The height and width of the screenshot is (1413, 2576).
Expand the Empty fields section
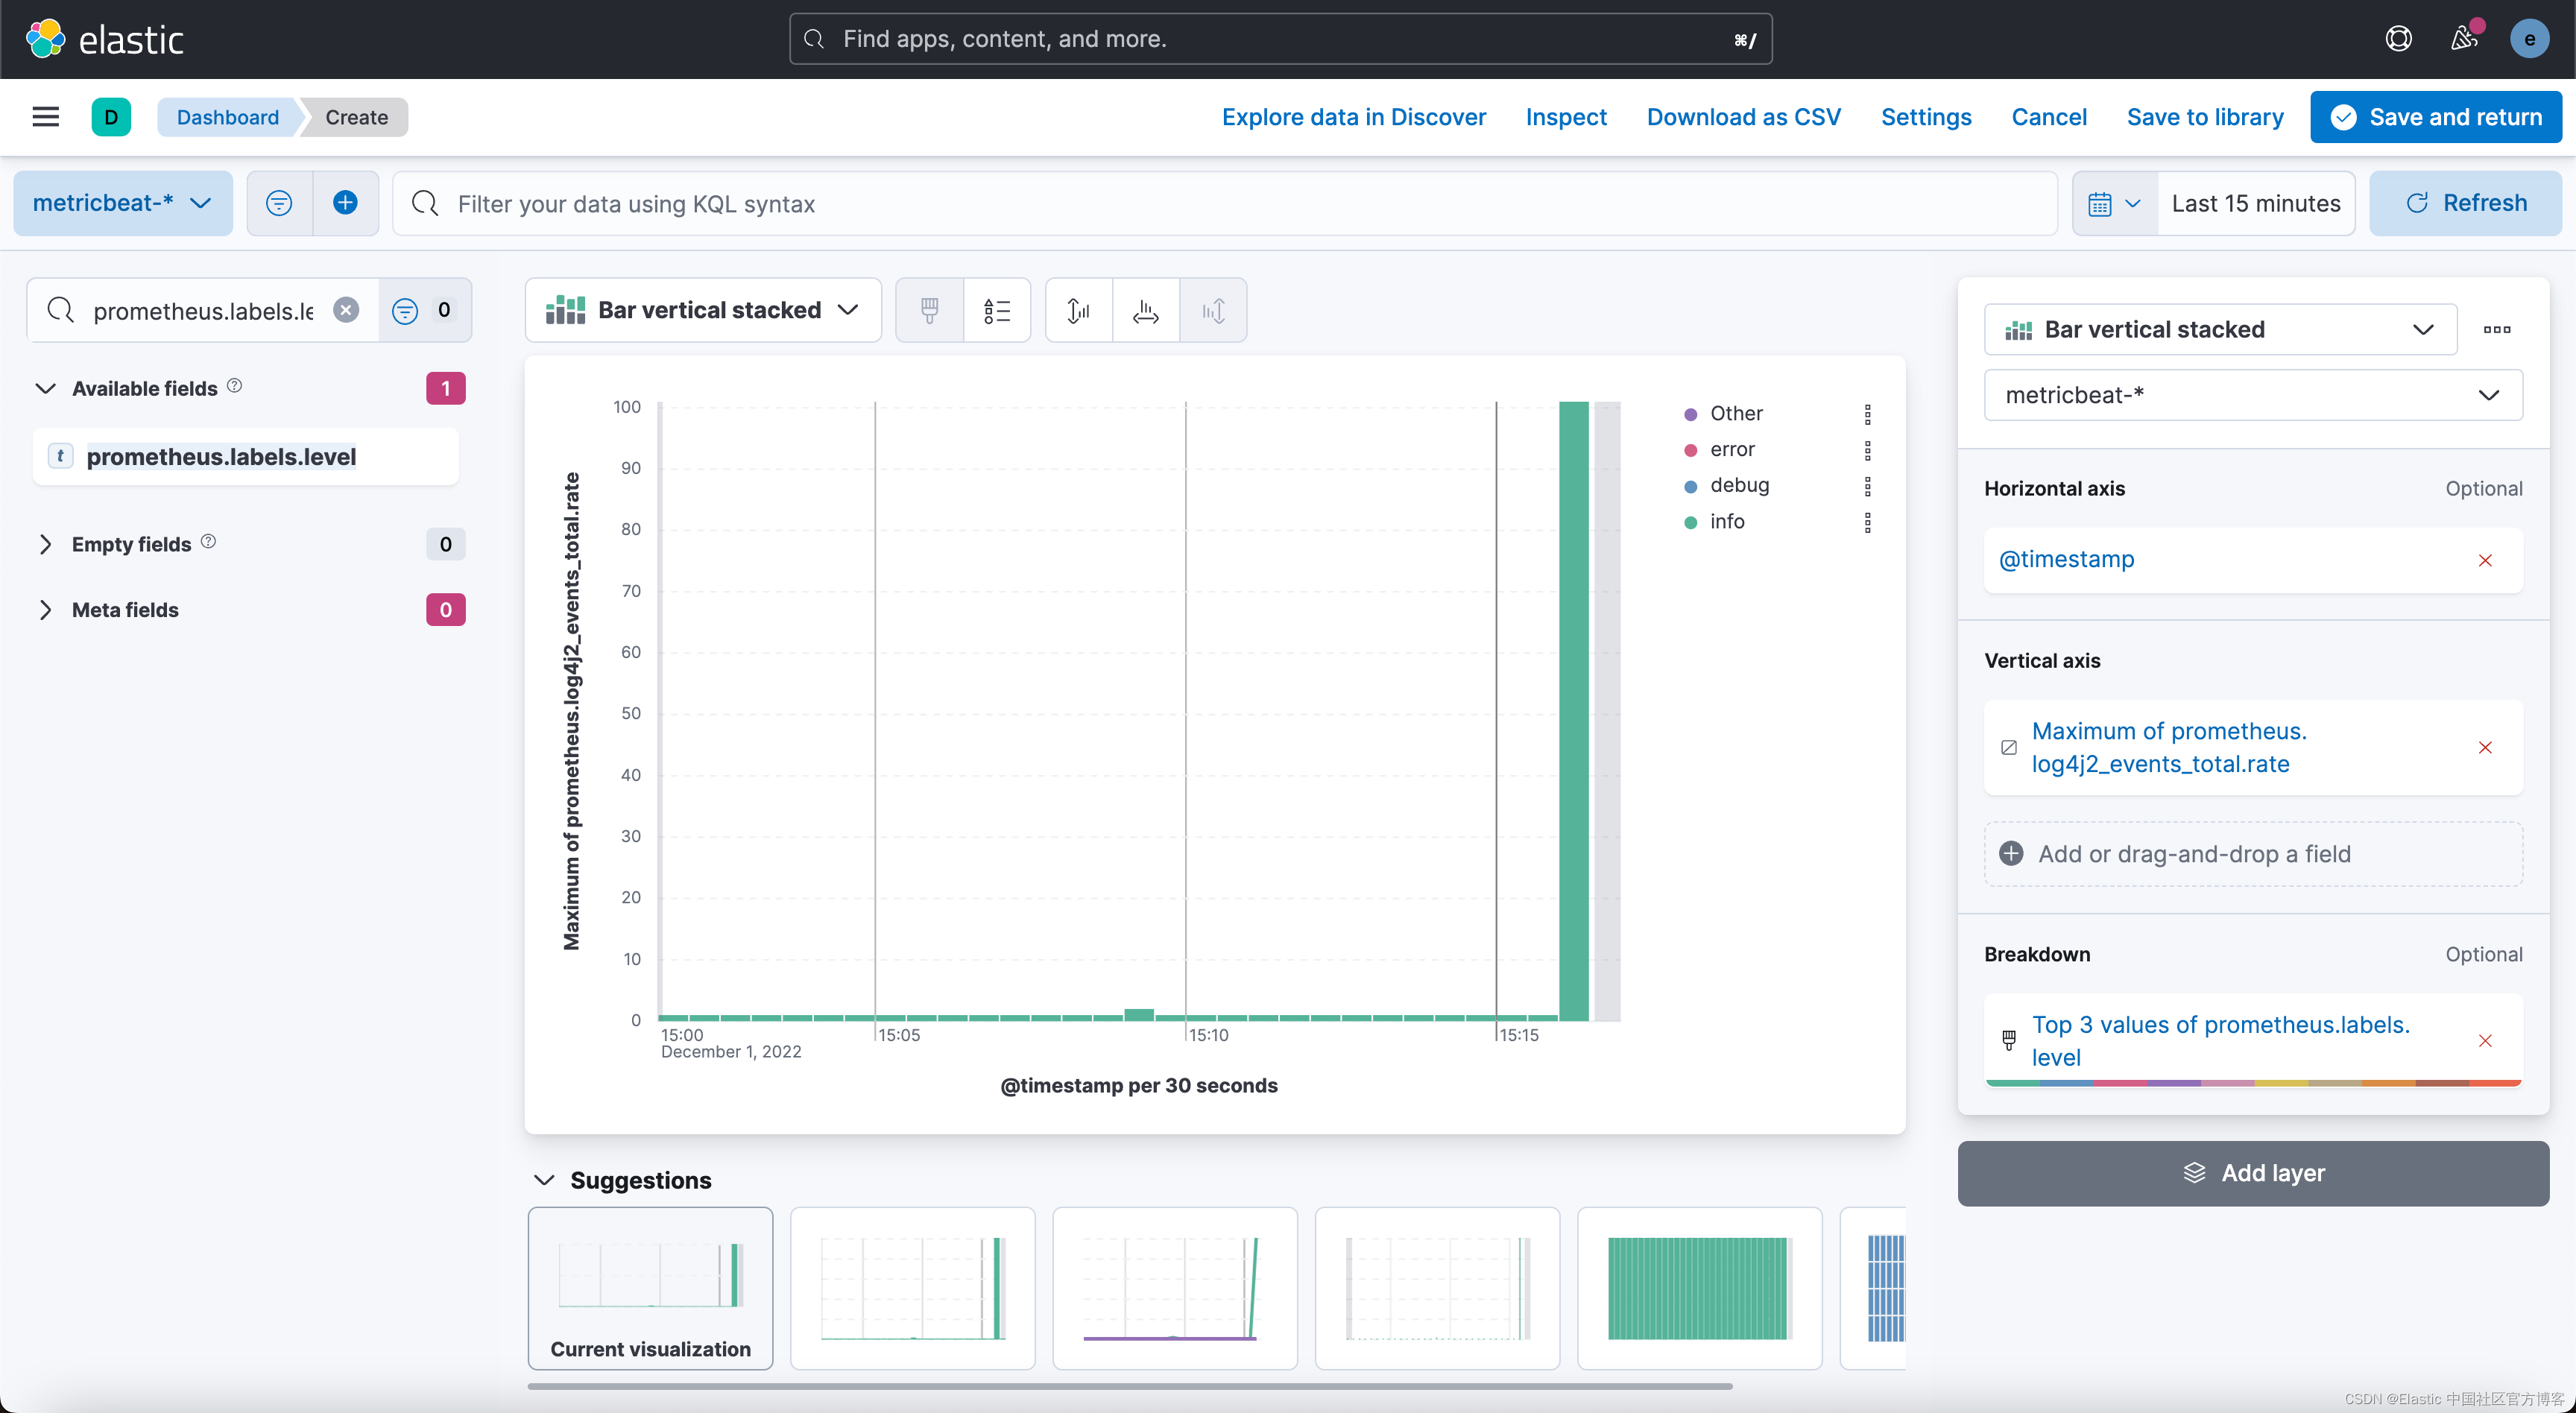pos(46,544)
